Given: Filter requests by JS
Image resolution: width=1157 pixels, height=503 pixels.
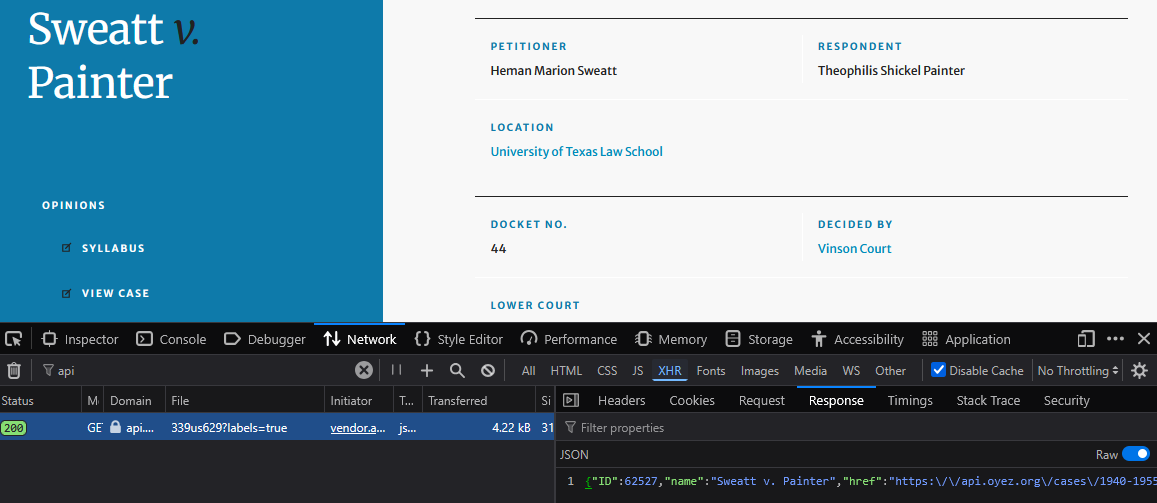Looking at the screenshot, I should 638,371.
